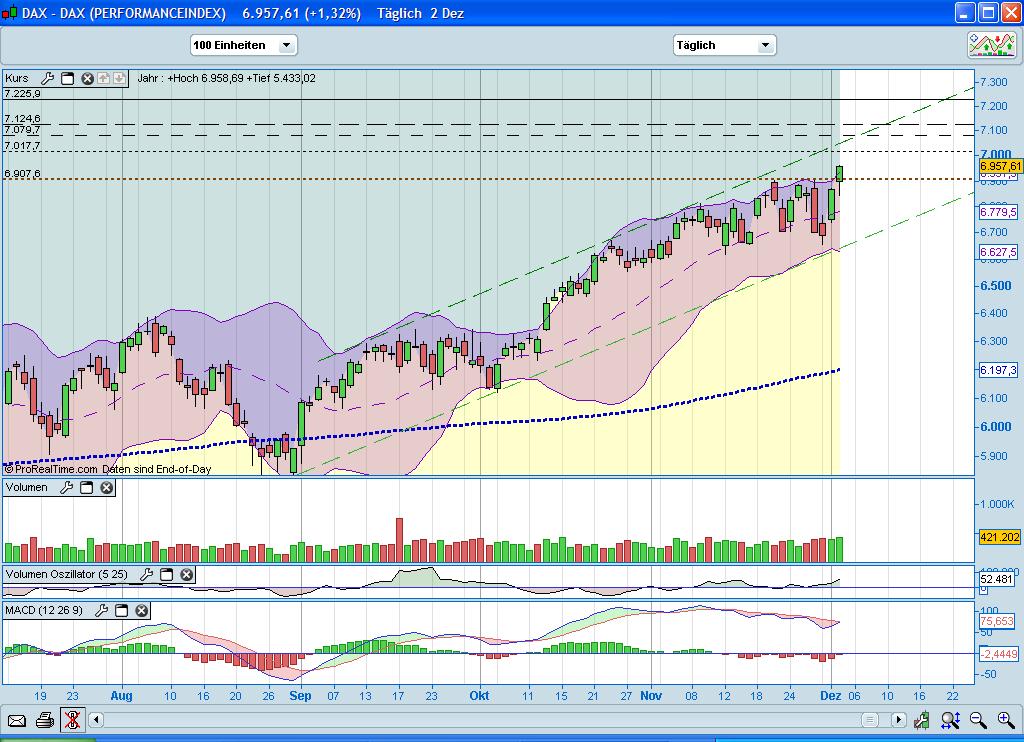This screenshot has height=742, width=1024.
Task: Zoom in using the magnifier plus icon
Action: pyautogui.click(x=1005, y=720)
